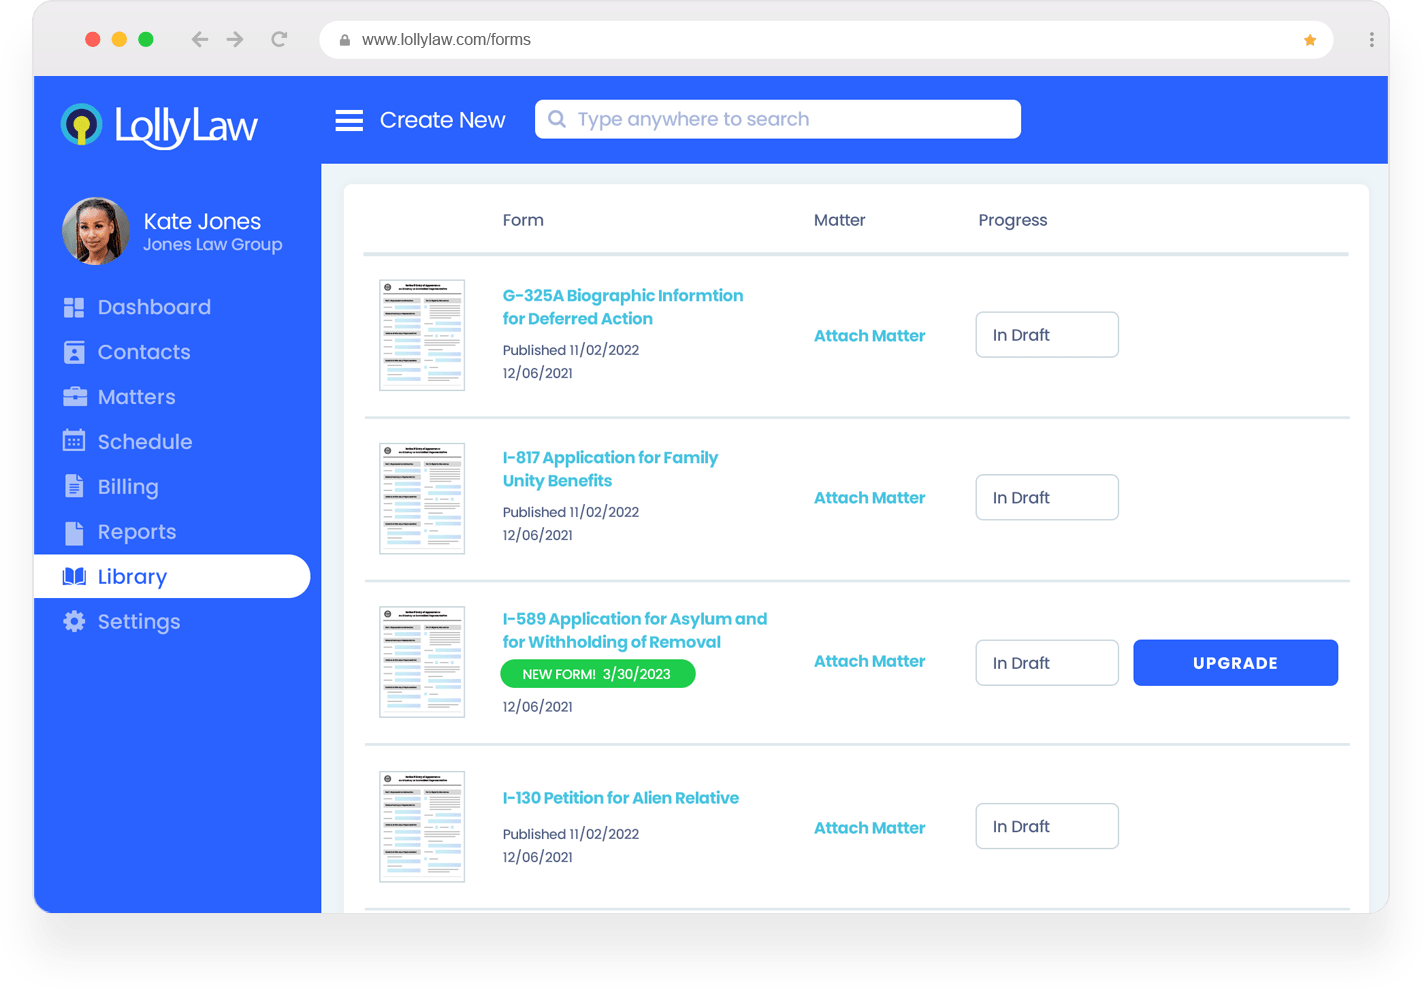Click the Dashboard grid icon
This screenshot has height=989, width=1424.
(74, 308)
